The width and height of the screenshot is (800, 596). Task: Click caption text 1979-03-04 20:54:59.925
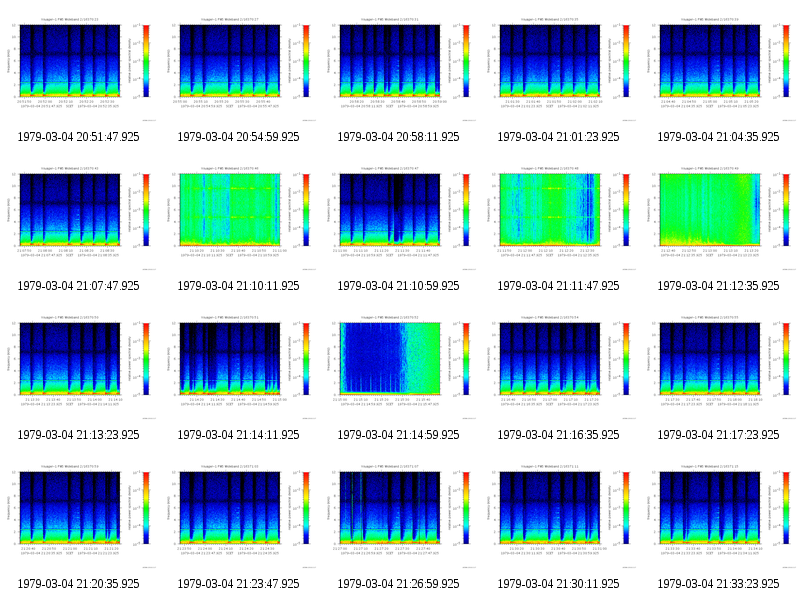point(238,137)
